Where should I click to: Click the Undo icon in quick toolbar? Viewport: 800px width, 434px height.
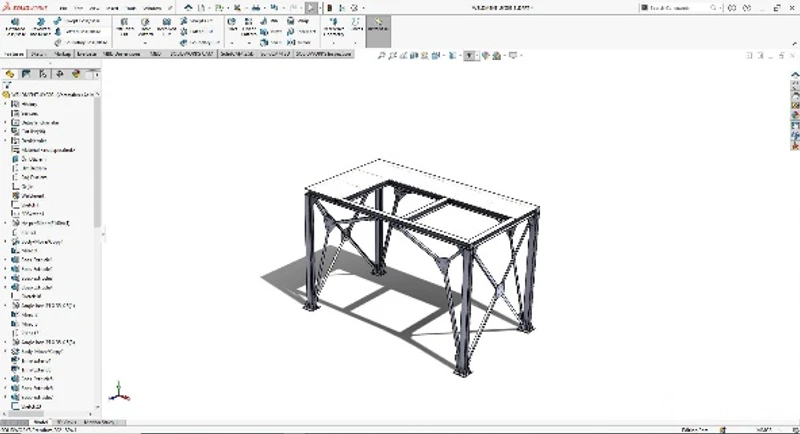(274, 8)
